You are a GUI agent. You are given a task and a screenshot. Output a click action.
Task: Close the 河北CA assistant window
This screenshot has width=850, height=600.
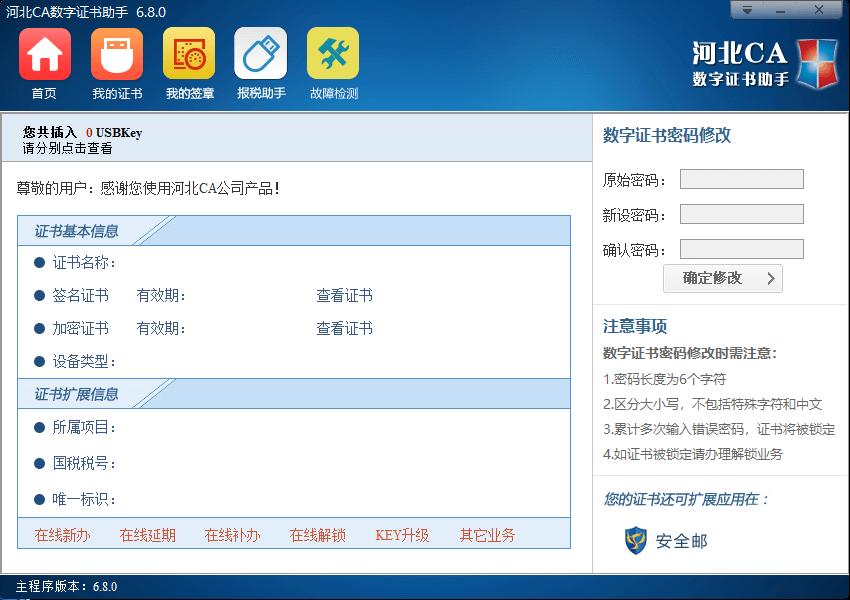pos(819,10)
